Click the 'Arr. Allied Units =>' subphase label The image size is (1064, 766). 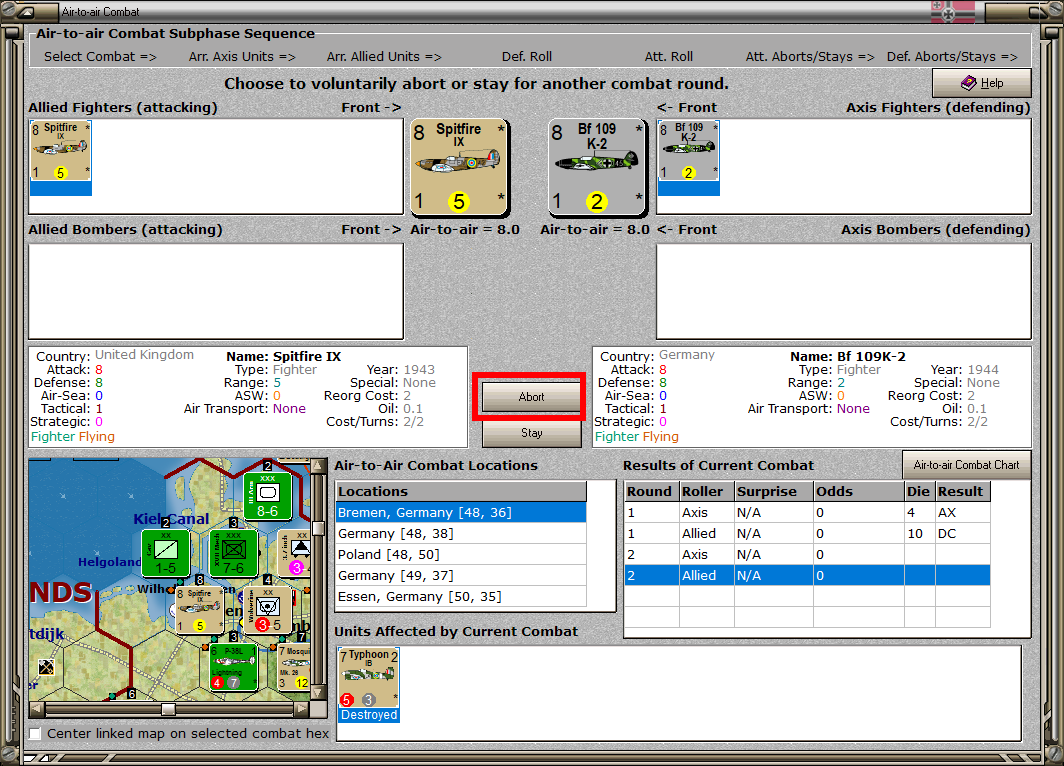click(x=384, y=56)
